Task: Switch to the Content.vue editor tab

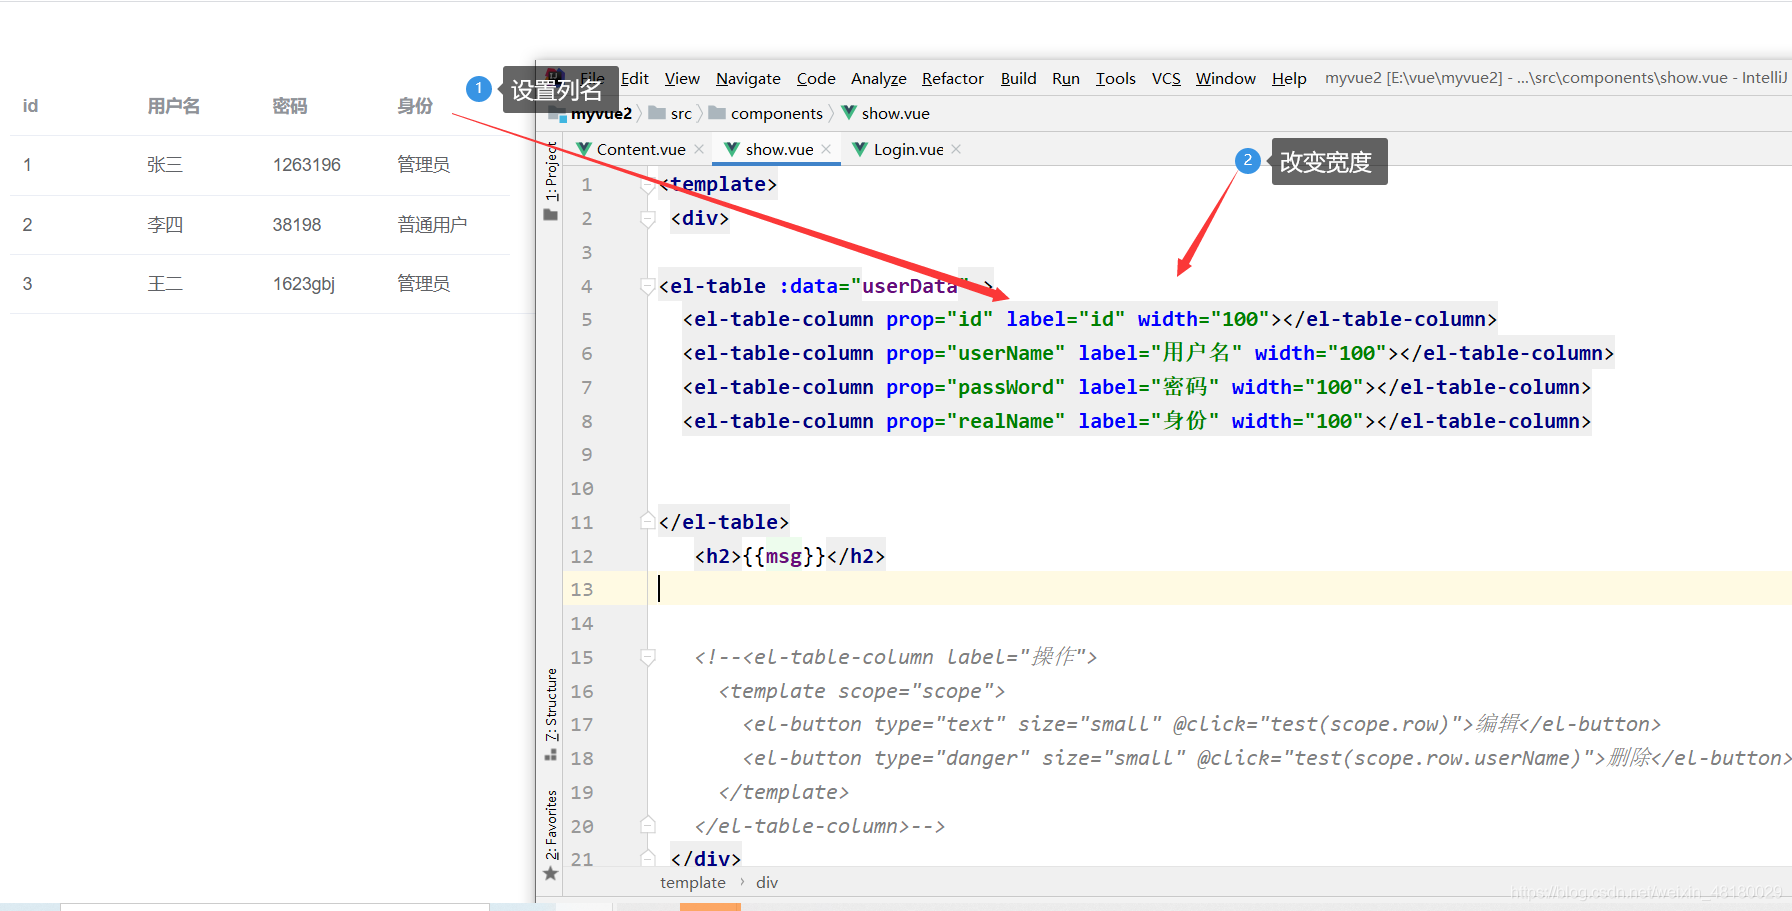Action: (x=641, y=149)
